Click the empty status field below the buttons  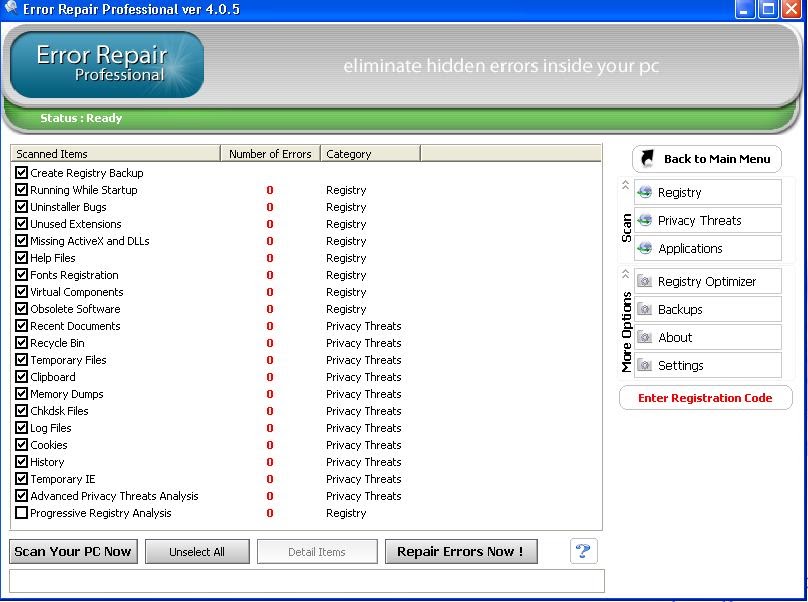click(x=307, y=581)
